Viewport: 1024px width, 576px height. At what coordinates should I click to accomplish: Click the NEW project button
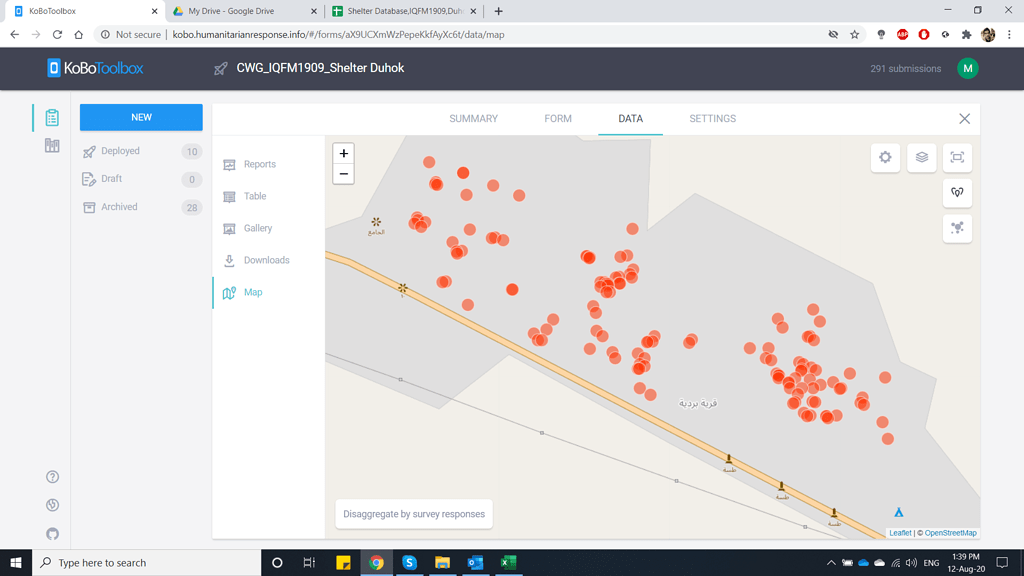coord(140,117)
